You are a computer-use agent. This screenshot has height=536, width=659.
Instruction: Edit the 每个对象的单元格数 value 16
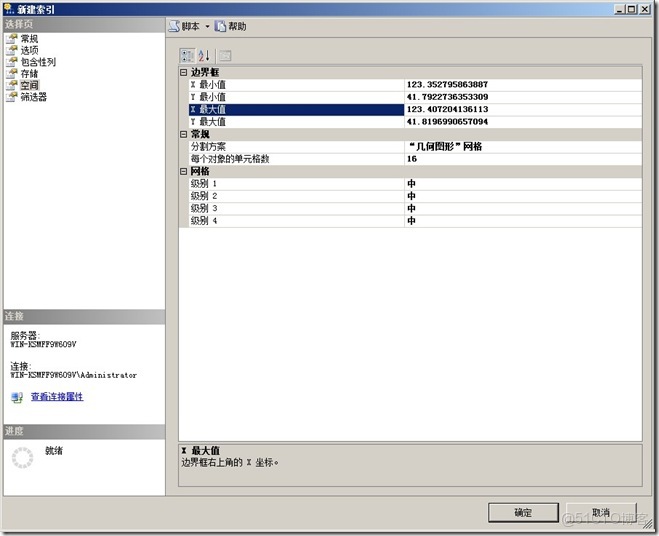coord(523,159)
